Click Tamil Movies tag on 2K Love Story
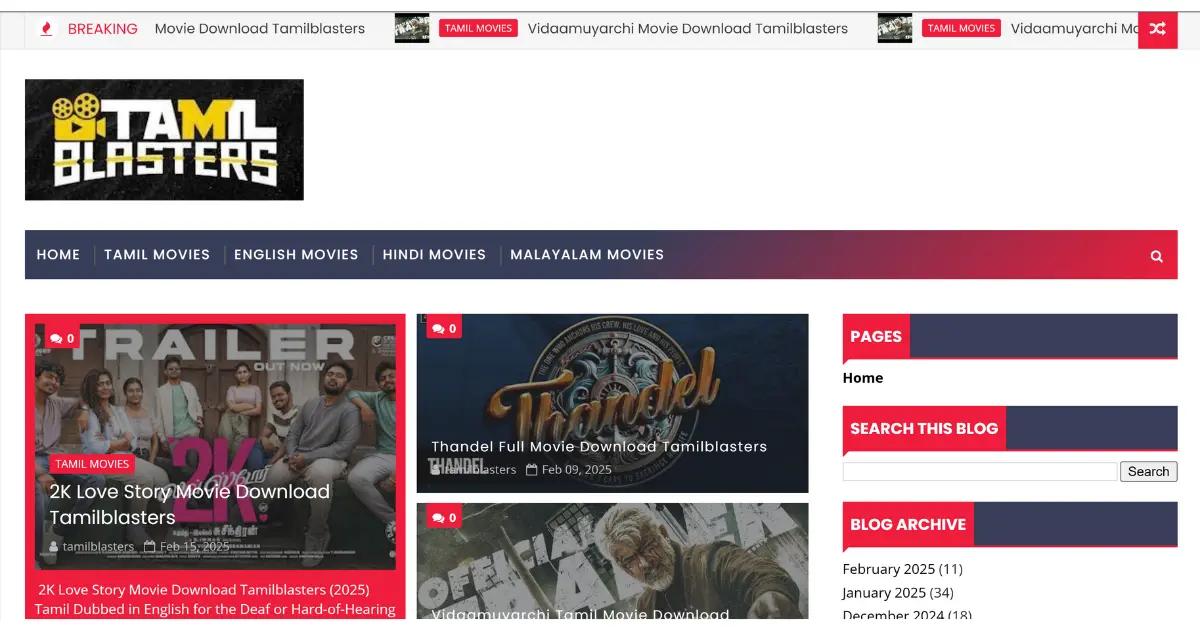The image size is (1200, 630). point(92,464)
